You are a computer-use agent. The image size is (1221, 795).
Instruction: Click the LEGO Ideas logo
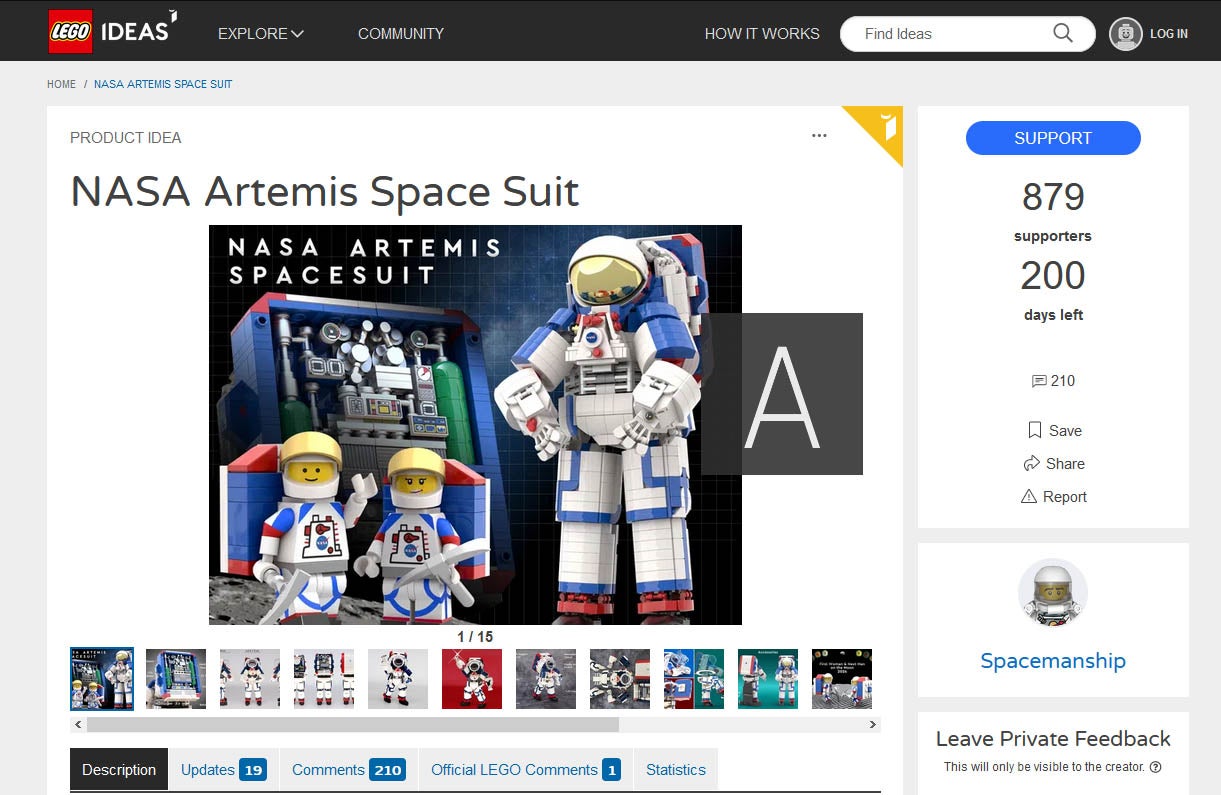[x=112, y=31]
